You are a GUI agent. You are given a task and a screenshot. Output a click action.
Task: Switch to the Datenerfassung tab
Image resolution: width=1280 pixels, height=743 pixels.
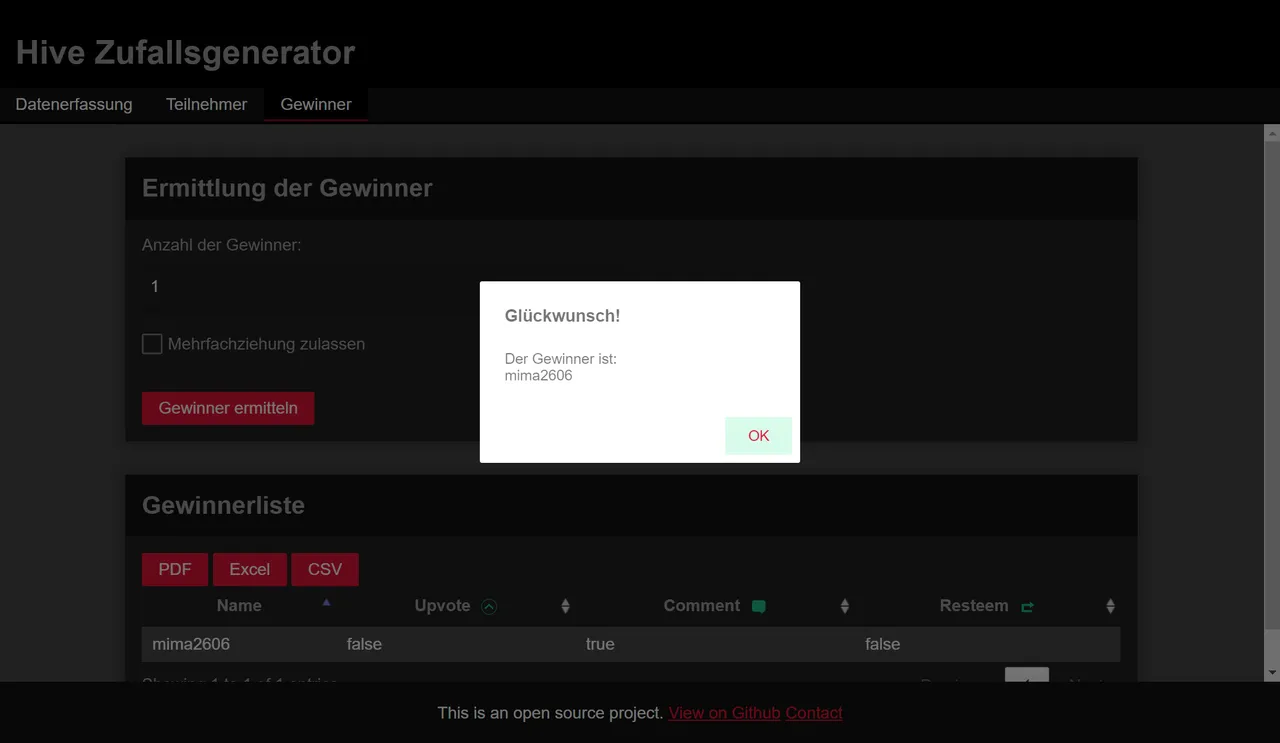[74, 104]
